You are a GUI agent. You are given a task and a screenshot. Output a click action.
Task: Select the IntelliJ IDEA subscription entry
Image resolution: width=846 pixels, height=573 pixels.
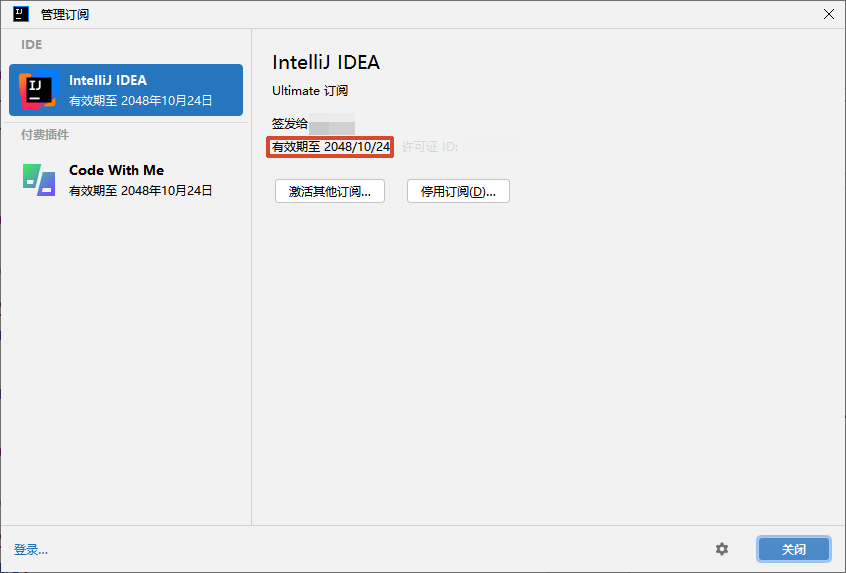pyautogui.click(x=126, y=90)
